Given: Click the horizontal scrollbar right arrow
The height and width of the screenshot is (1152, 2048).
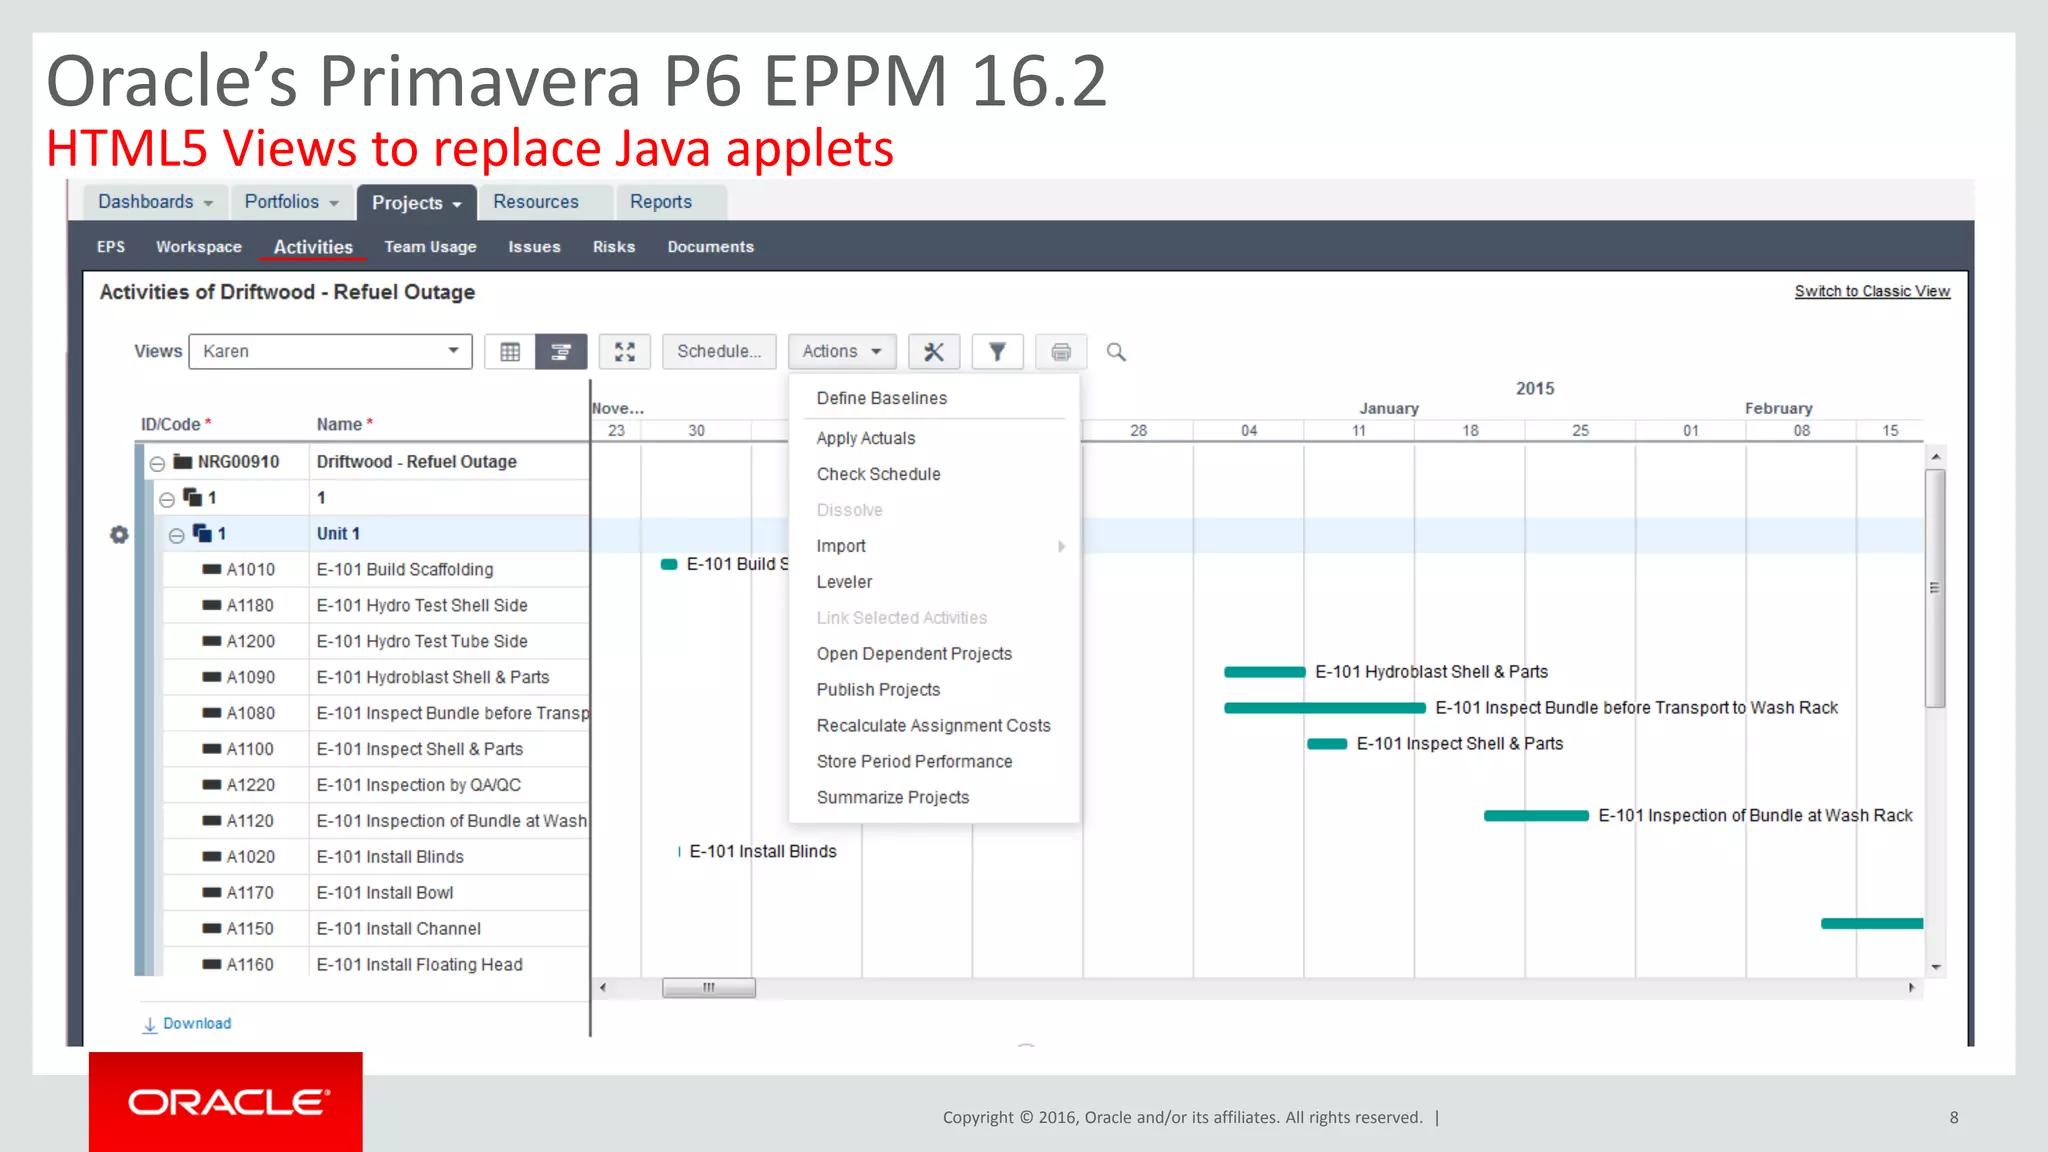Looking at the screenshot, I should (x=1911, y=988).
